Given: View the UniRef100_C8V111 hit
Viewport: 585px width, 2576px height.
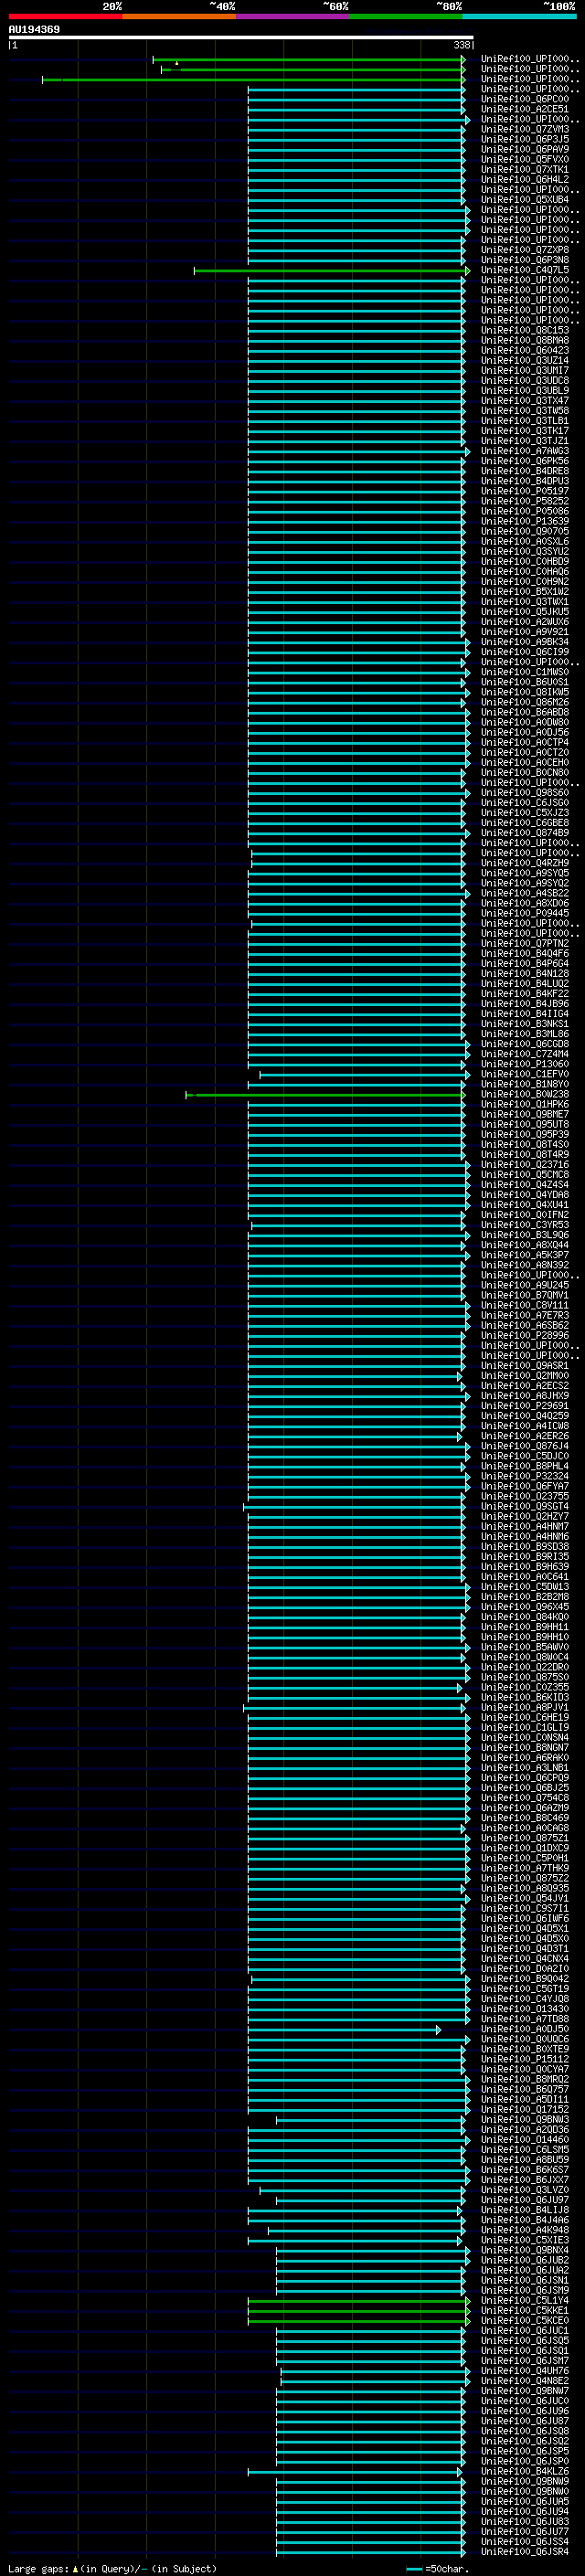Looking at the screenshot, I should 525,1305.
